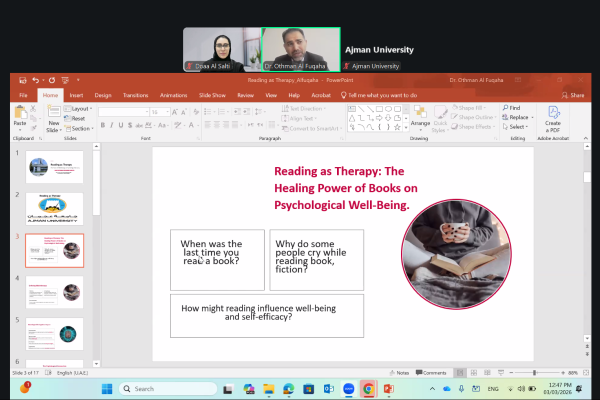Click the Text Highlight Color icon
Image resolution: width=600 pixels, height=400 pixels.
178,125
